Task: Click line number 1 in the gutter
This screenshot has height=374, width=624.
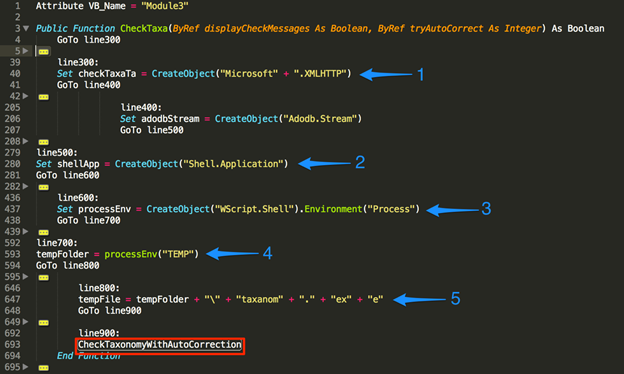Action: tap(18, 6)
